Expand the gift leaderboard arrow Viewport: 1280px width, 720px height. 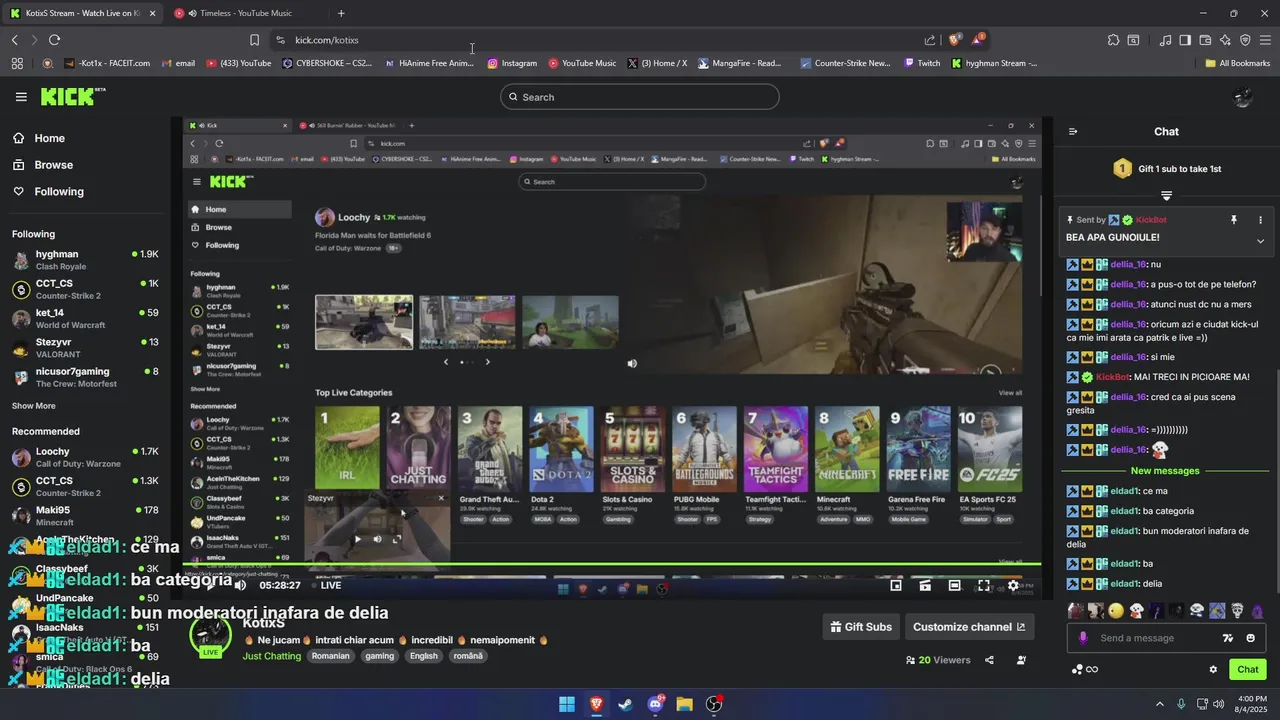click(1166, 195)
